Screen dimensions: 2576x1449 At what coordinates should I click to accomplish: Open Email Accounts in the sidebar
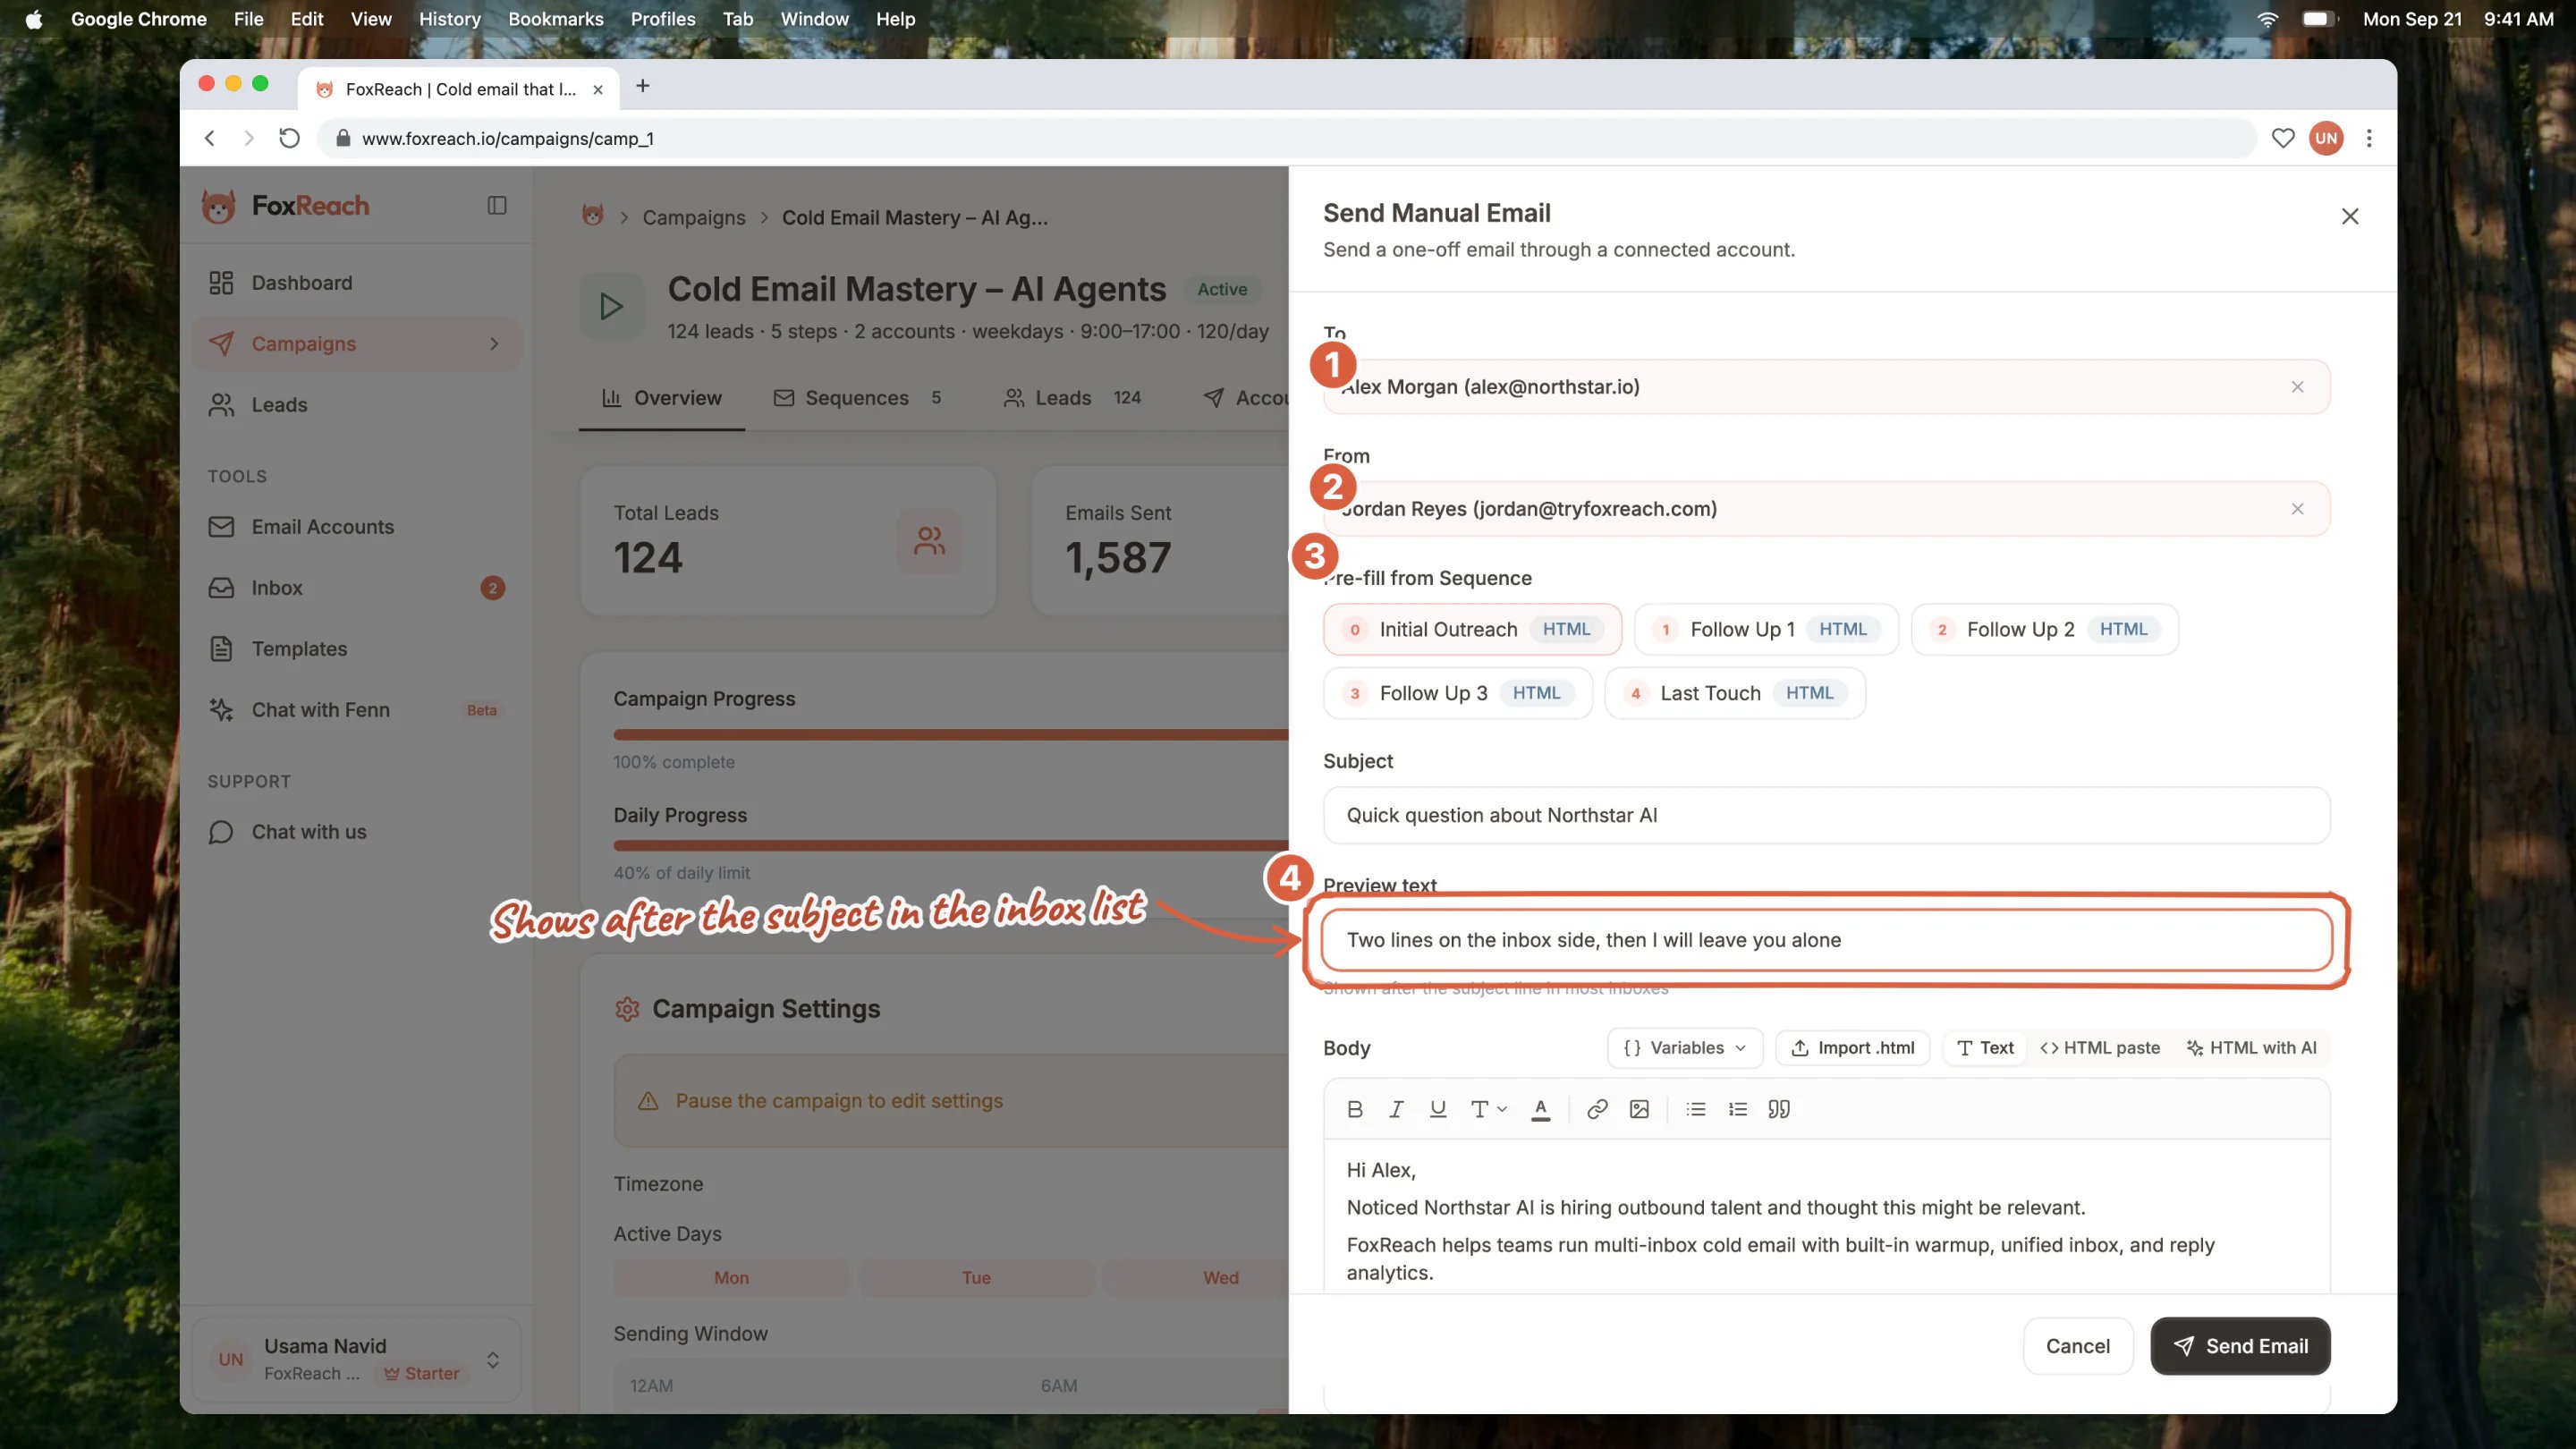point(357,527)
